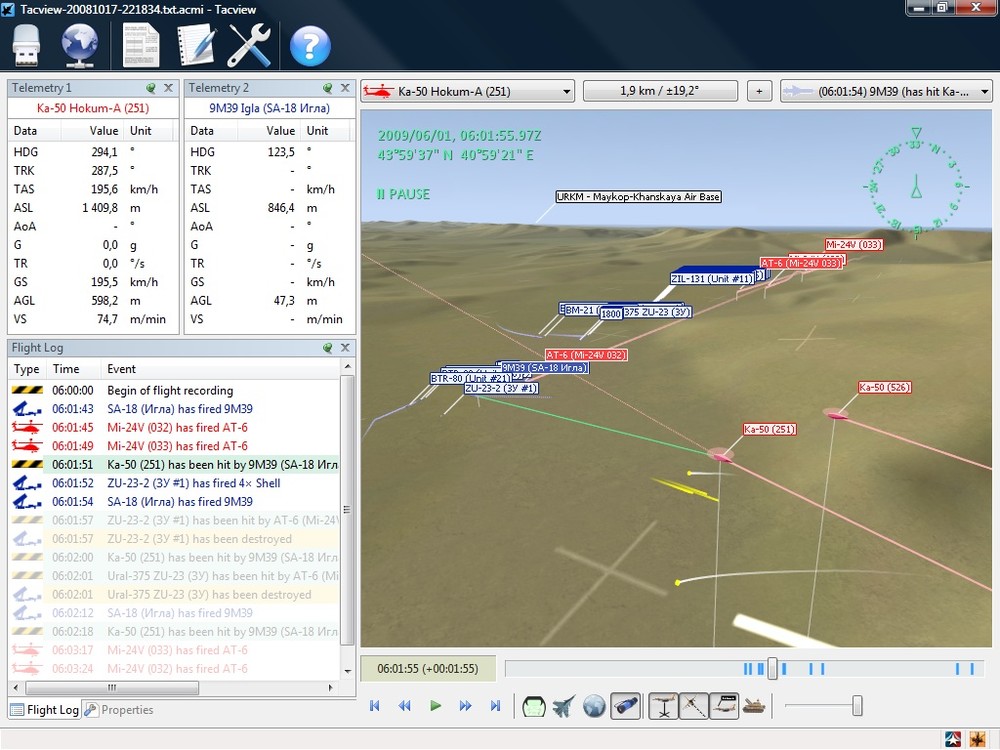The image size is (1000, 750).
Task: Open the wrench and screwdriver options icon
Action: click(249, 45)
